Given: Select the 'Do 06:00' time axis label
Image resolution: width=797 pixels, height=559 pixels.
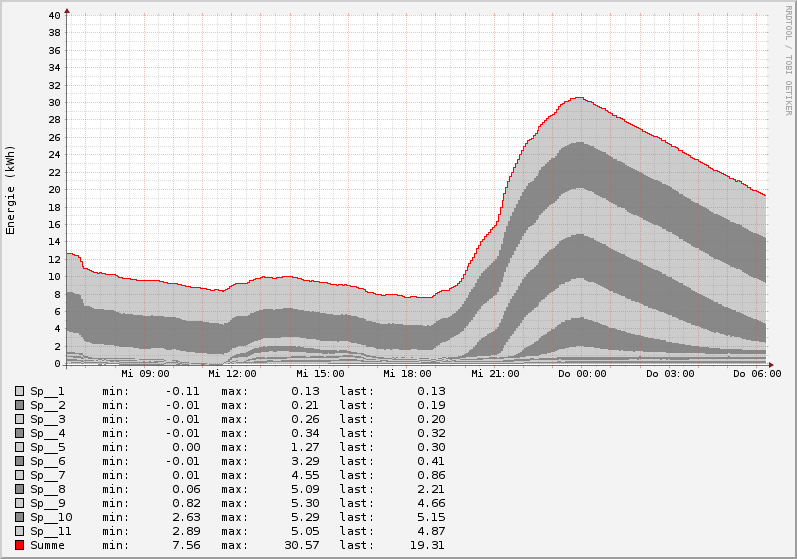Looking at the screenshot, I should (757, 374).
